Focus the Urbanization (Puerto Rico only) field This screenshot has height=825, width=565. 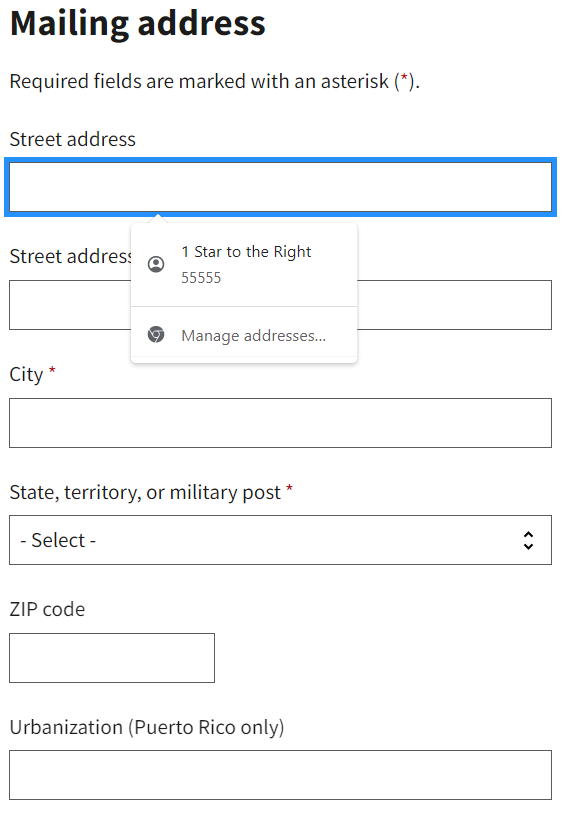(280, 775)
